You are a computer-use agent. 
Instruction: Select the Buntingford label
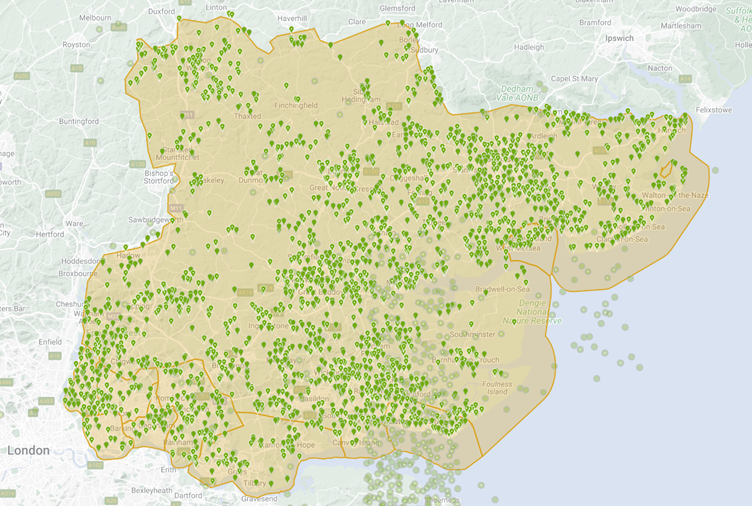79,121
